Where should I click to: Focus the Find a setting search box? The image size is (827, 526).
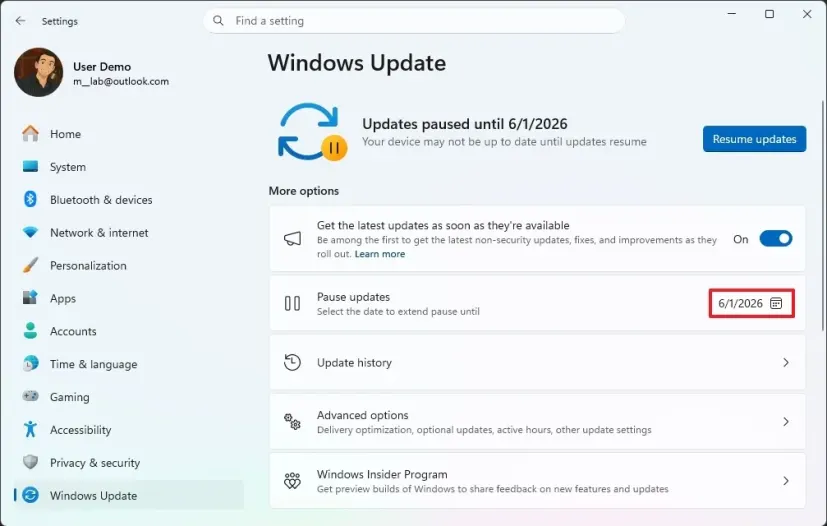(x=414, y=21)
